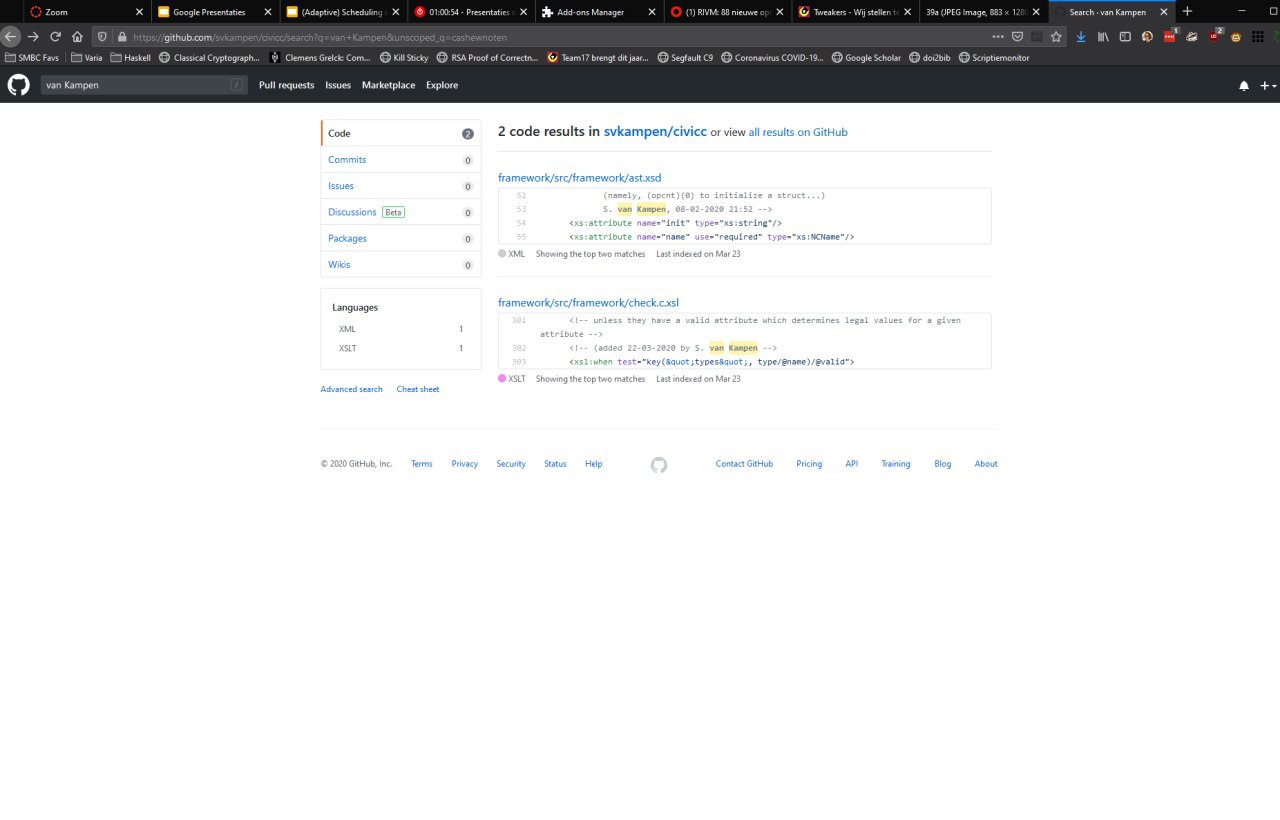Expand the plus create-new dropdown
The image size is (1280, 820).
pos(1268,86)
